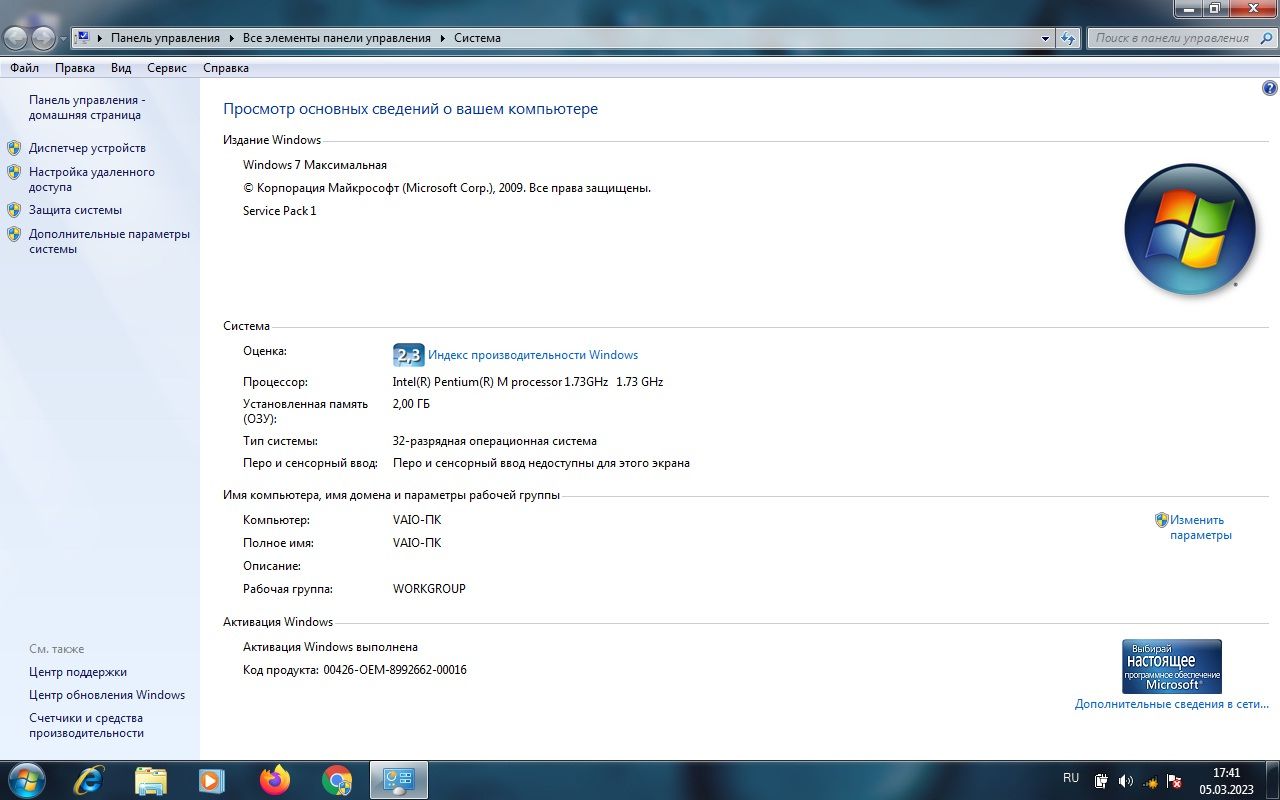Launch Google Chrome from the taskbar

[337, 780]
